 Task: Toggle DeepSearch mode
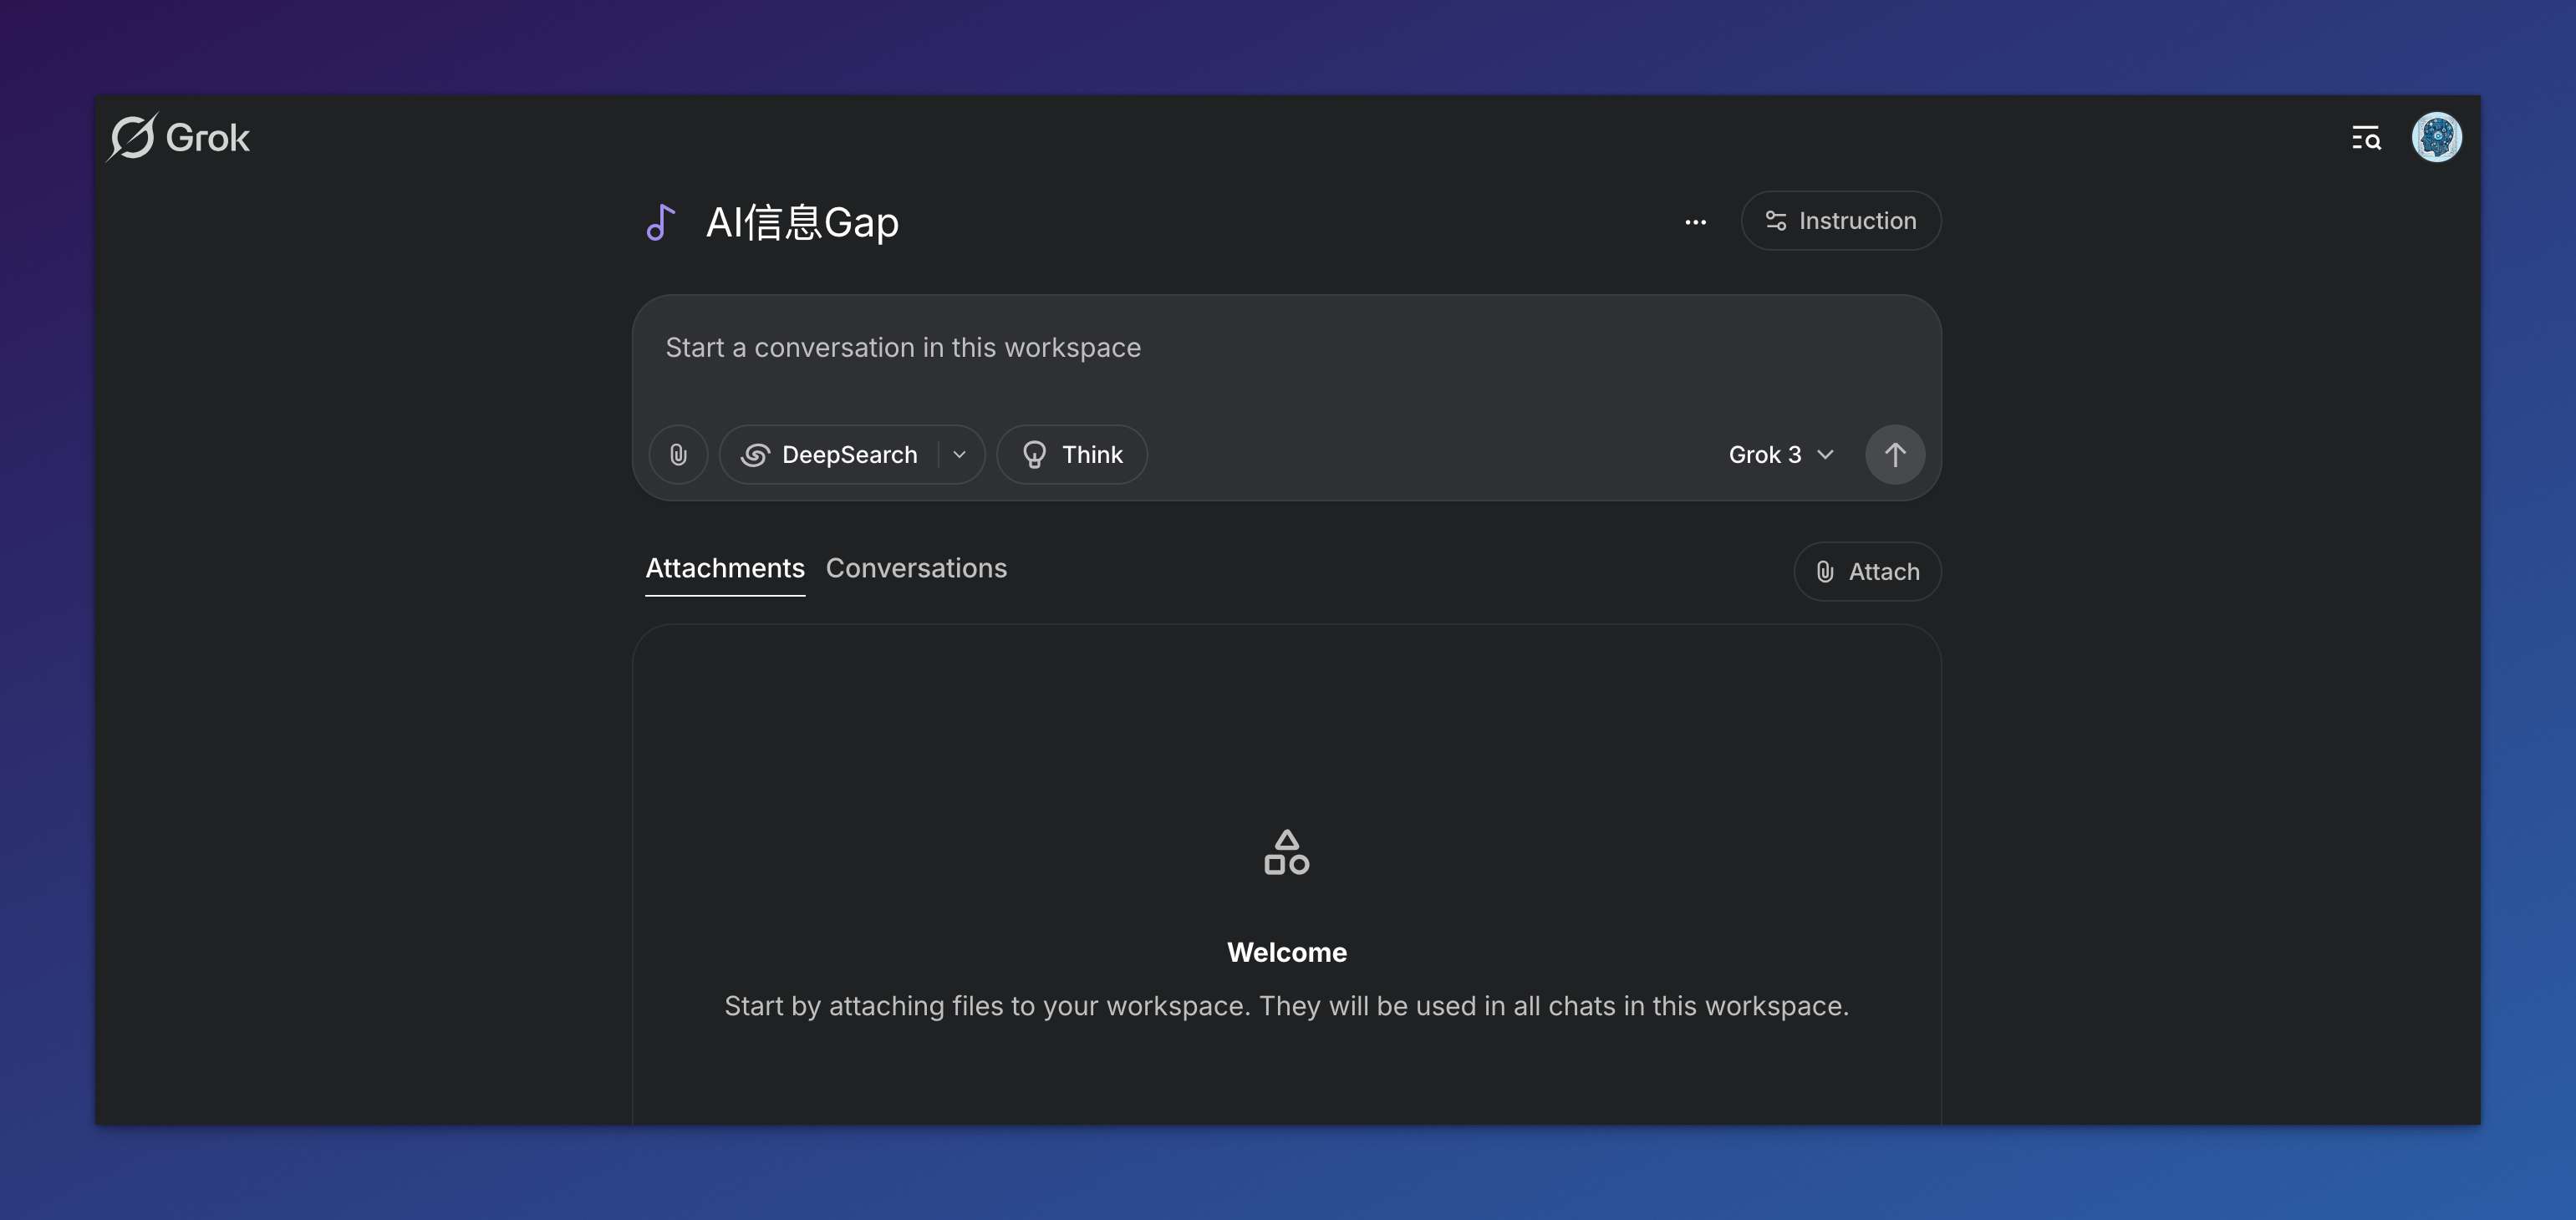830,455
